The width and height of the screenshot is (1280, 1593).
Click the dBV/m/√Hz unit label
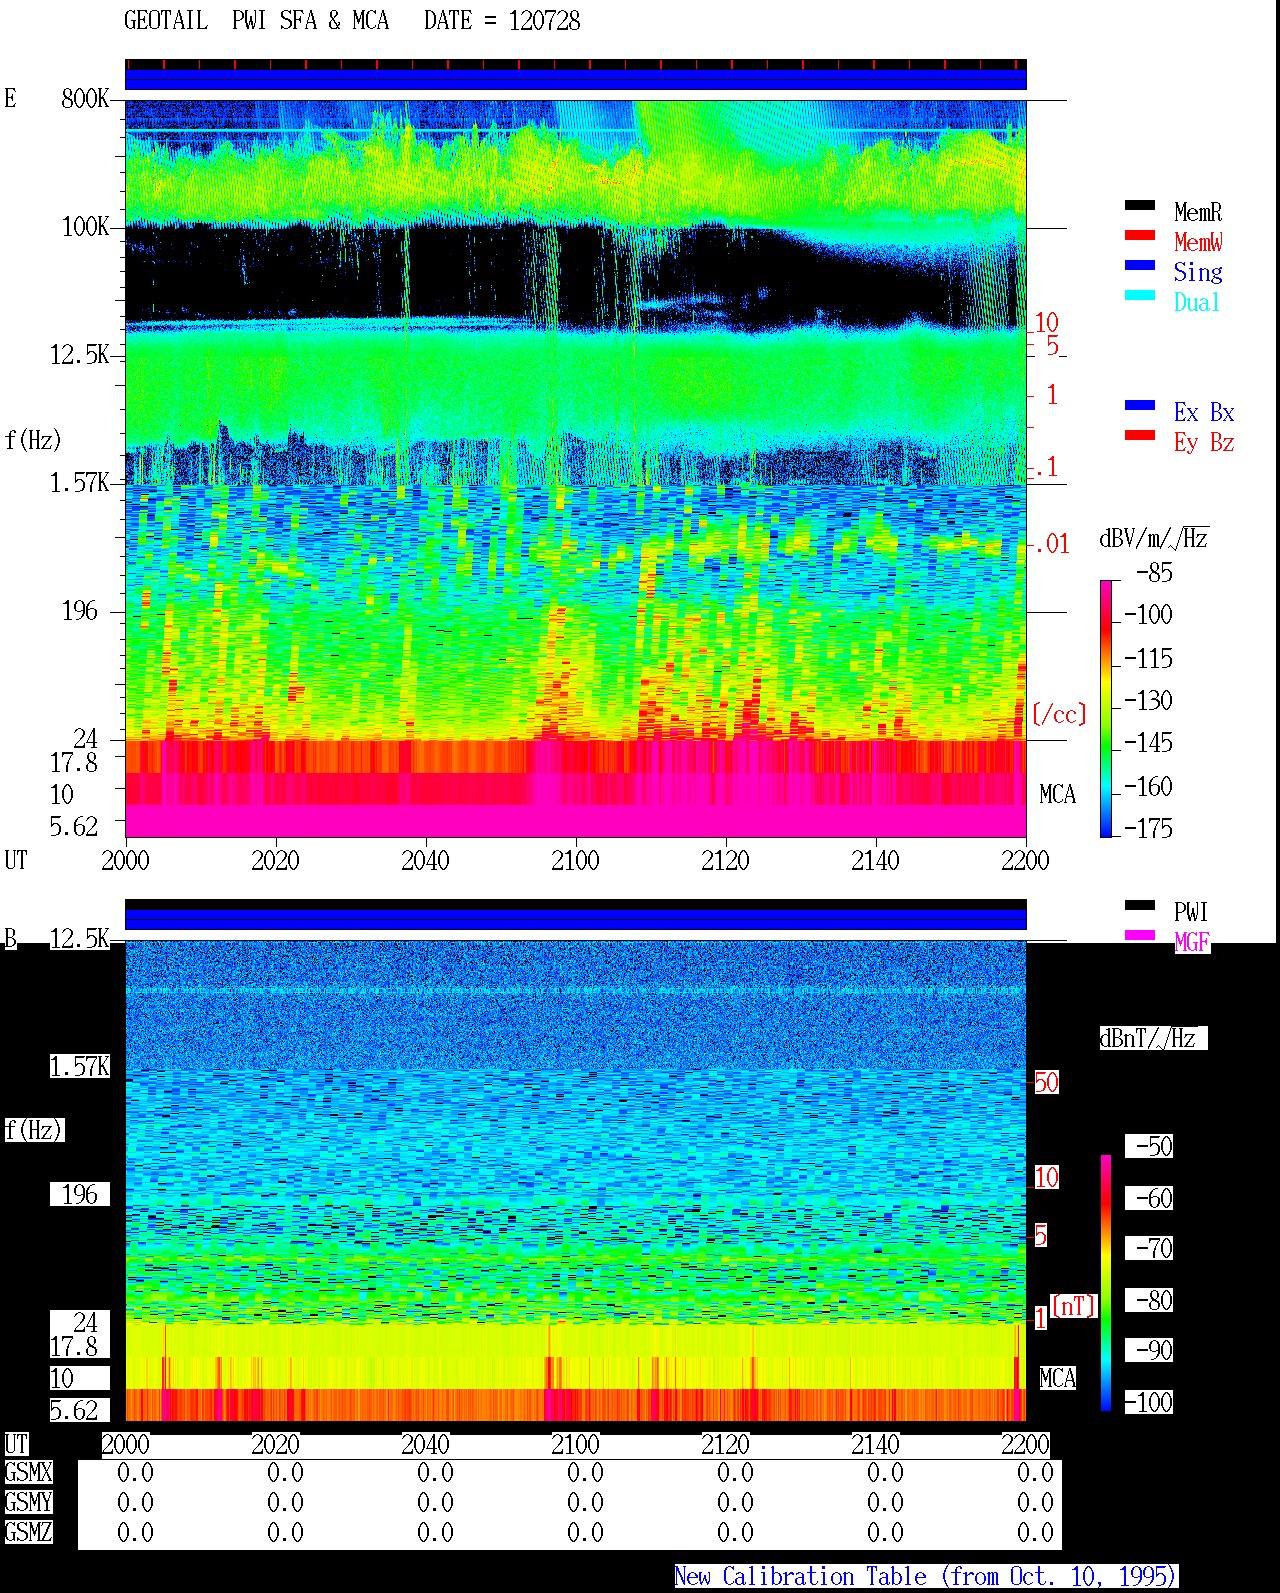click(x=1154, y=538)
